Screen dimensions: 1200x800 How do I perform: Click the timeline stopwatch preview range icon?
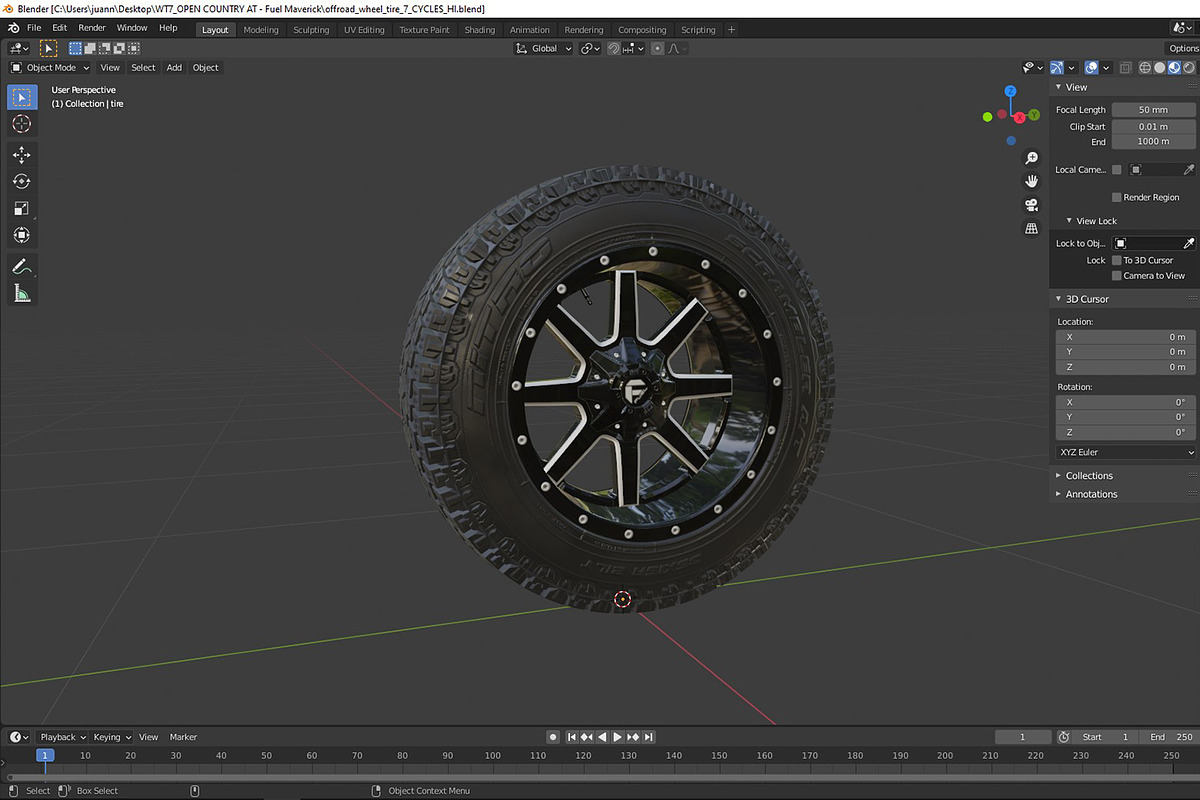pyautogui.click(x=1064, y=737)
